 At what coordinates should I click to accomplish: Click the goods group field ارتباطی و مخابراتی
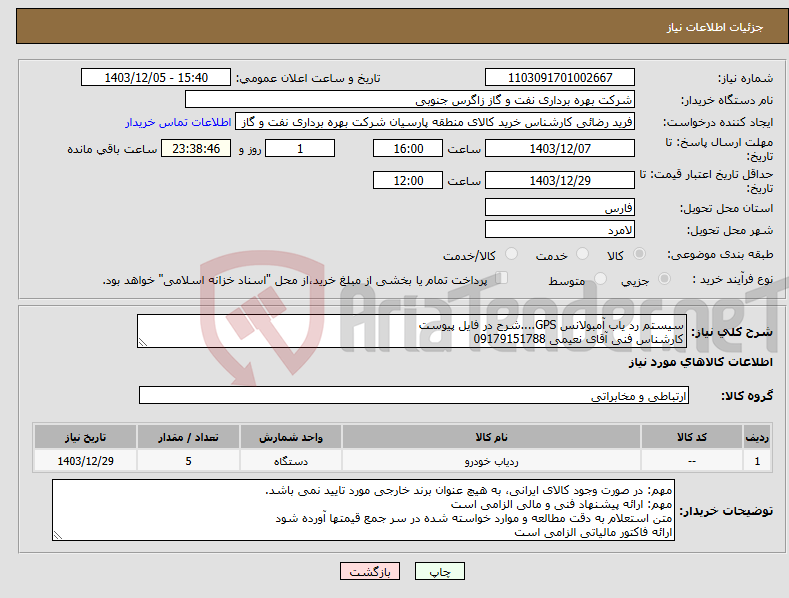pos(414,396)
